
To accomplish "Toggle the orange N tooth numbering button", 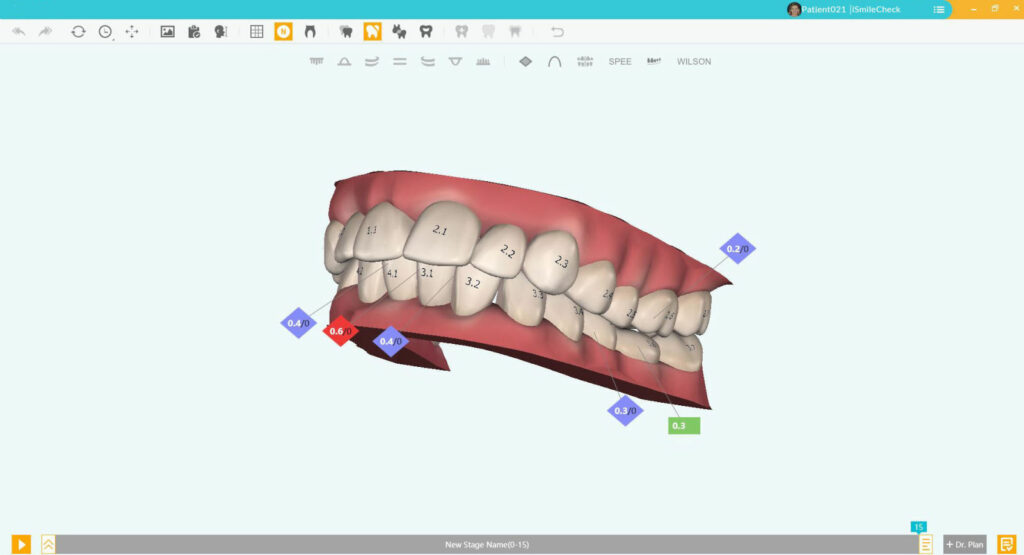I will pos(283,31).
